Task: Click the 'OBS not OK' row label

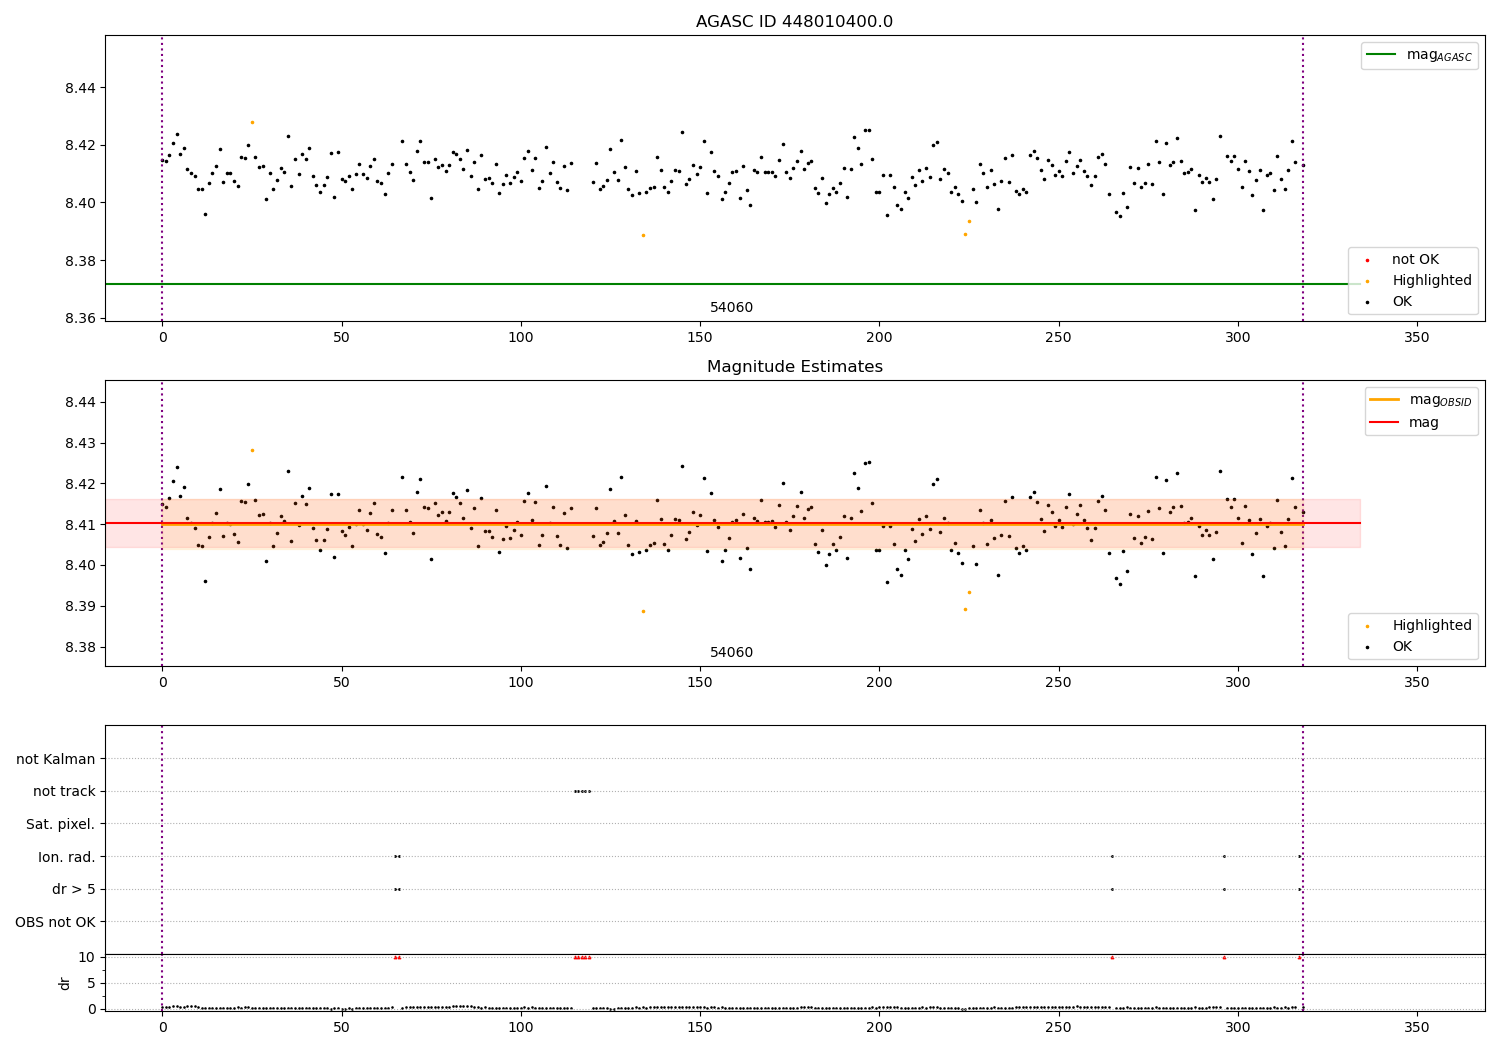Action: pyautogui.click(x=56, y=922)
